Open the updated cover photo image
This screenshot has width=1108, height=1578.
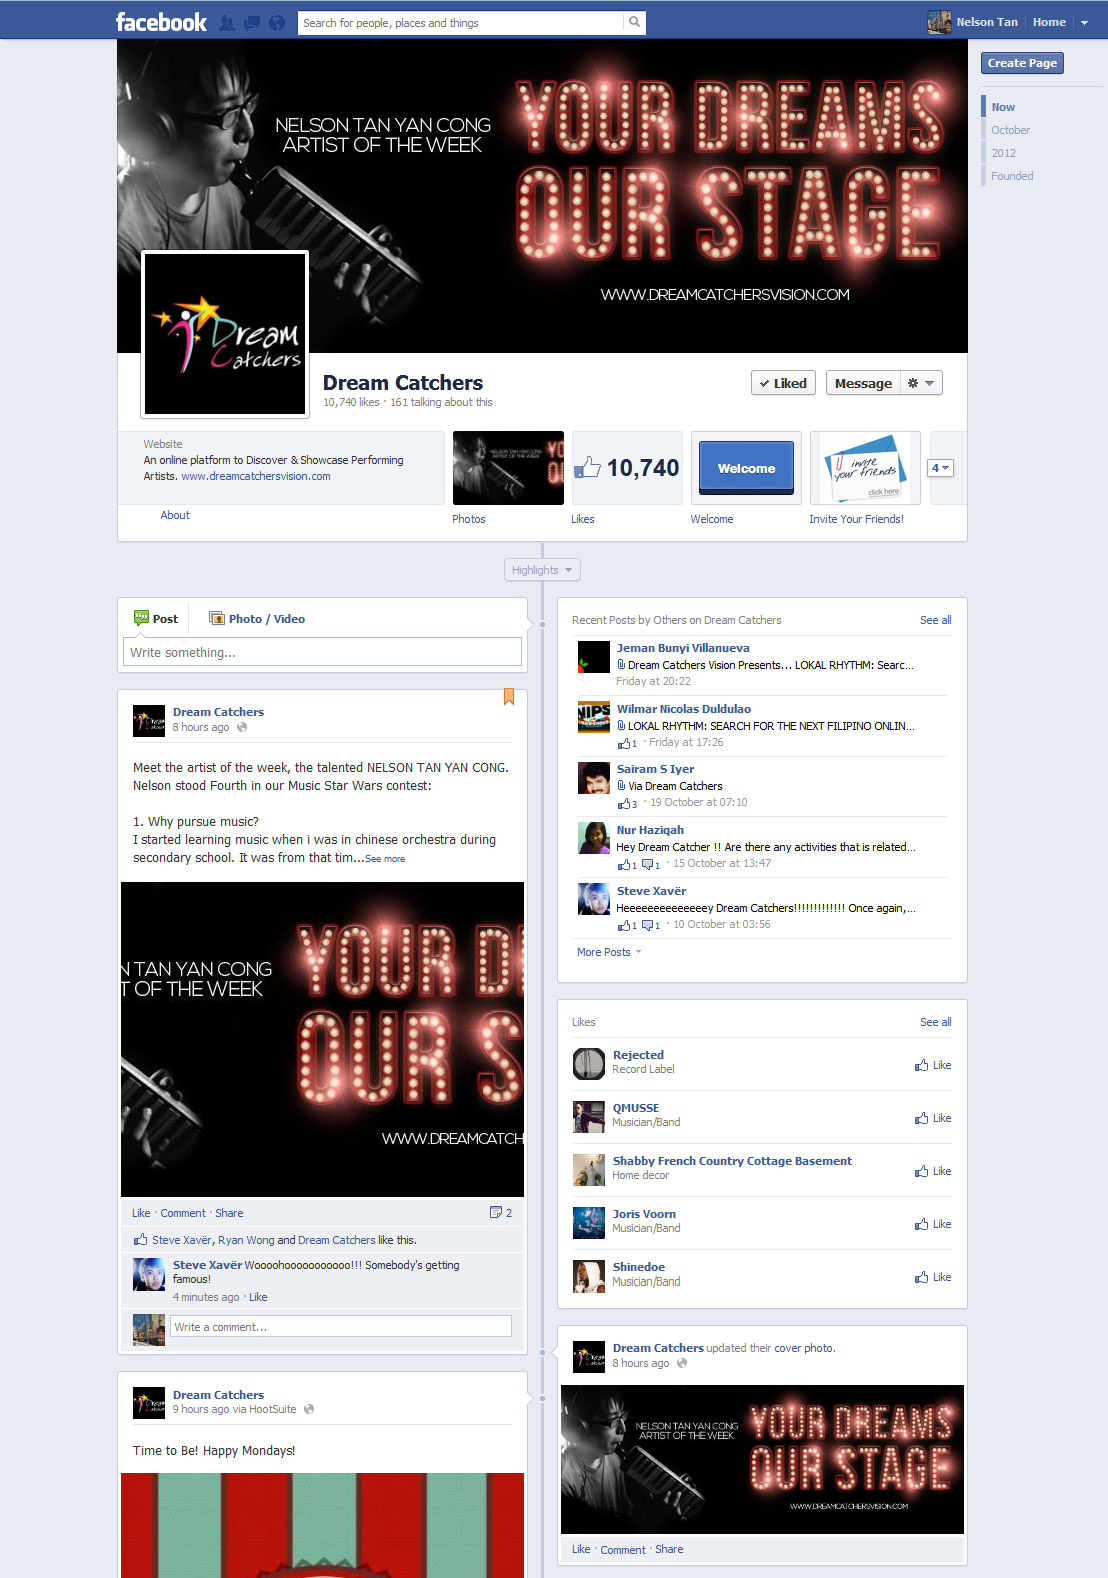point(762,1459)
